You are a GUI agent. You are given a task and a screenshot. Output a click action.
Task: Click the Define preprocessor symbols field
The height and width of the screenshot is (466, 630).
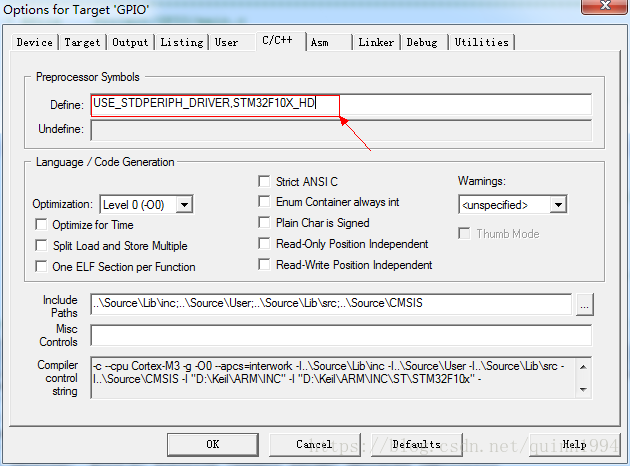(341, 104)
